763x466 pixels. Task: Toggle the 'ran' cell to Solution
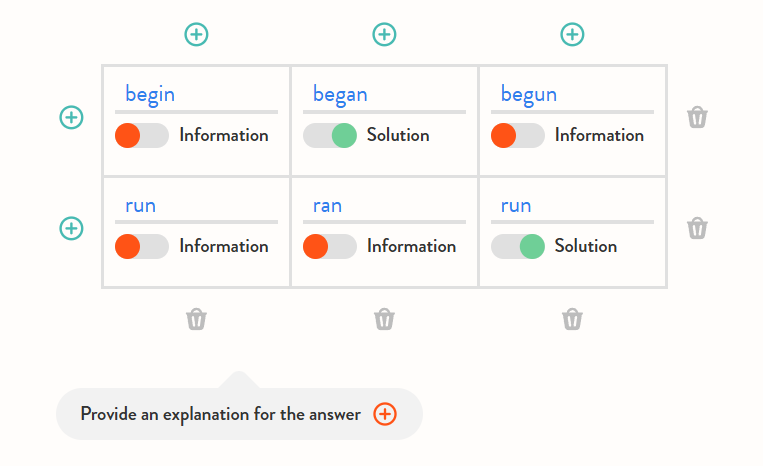tap(329, 246)
